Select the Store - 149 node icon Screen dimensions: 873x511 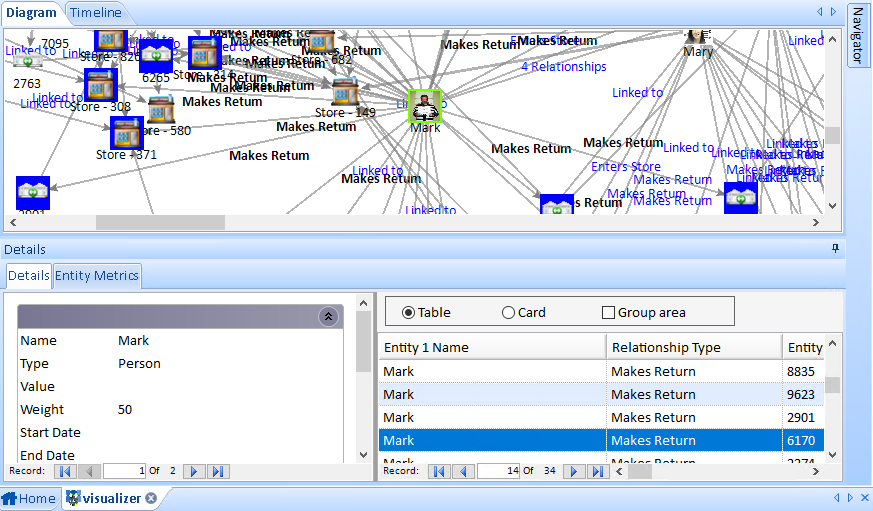(x=345, y=91)
